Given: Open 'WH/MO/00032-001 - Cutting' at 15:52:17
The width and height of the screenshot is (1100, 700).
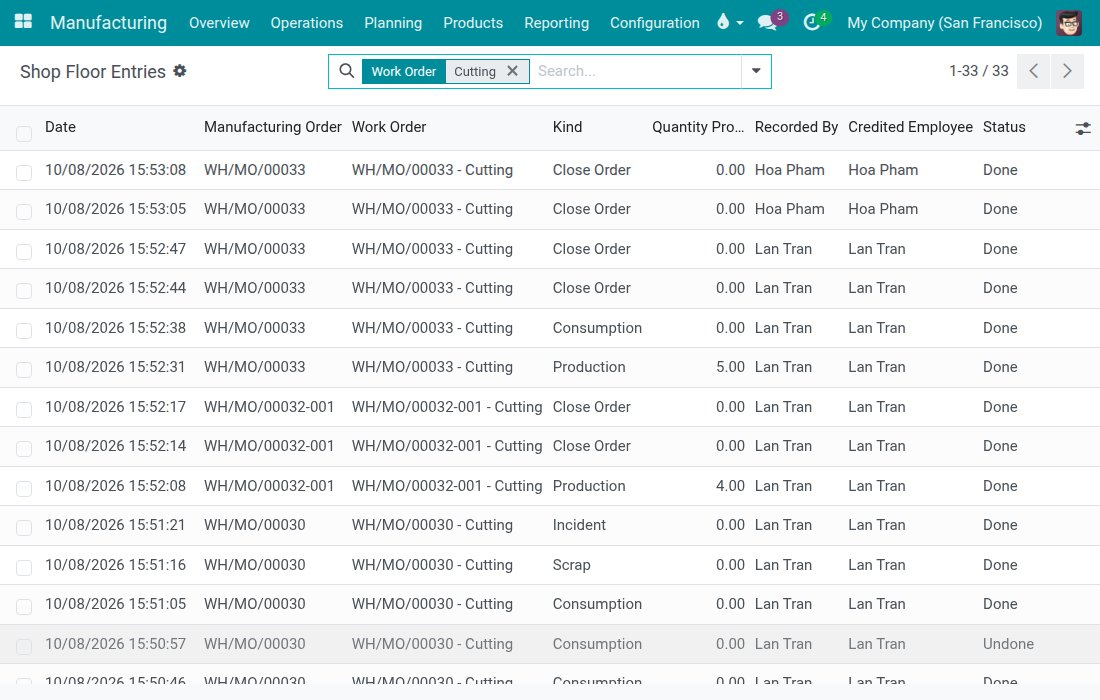Looking at the screenshot, I should (x=447, y=407).
